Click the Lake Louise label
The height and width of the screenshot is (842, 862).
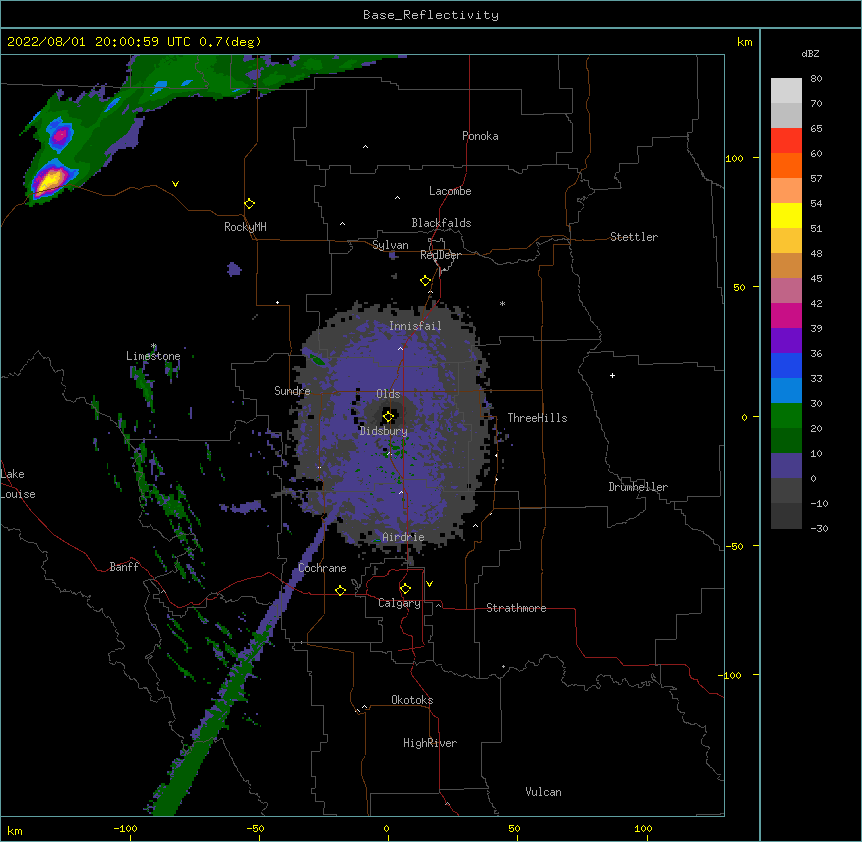pyautogui.click(x=18, y=484)
